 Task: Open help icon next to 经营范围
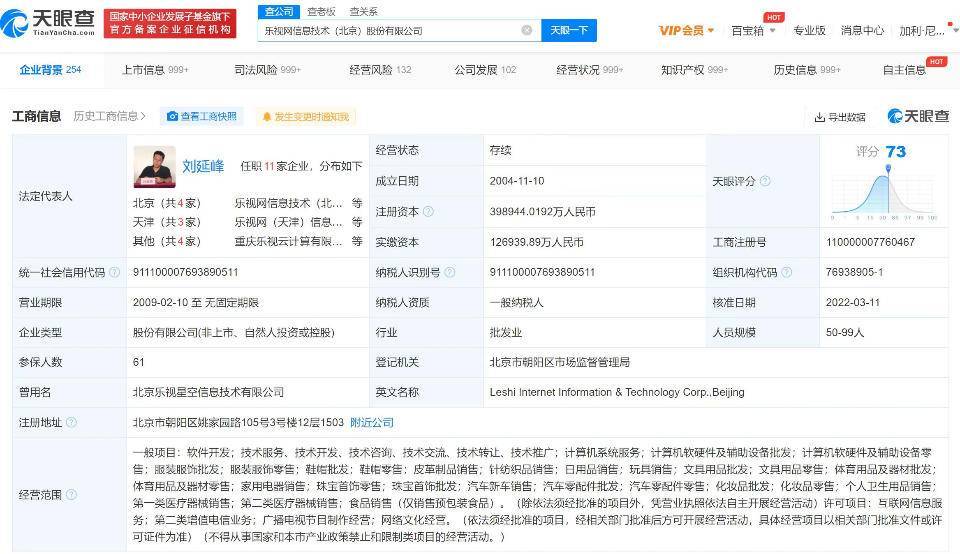click(x=72, y=494)
